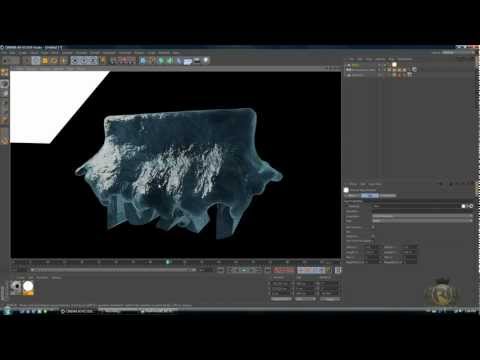Image resolution: width=480 pixels, height=360 pixels.
Task: Select the yellow Scale tool icon
Action: (45, 60)
